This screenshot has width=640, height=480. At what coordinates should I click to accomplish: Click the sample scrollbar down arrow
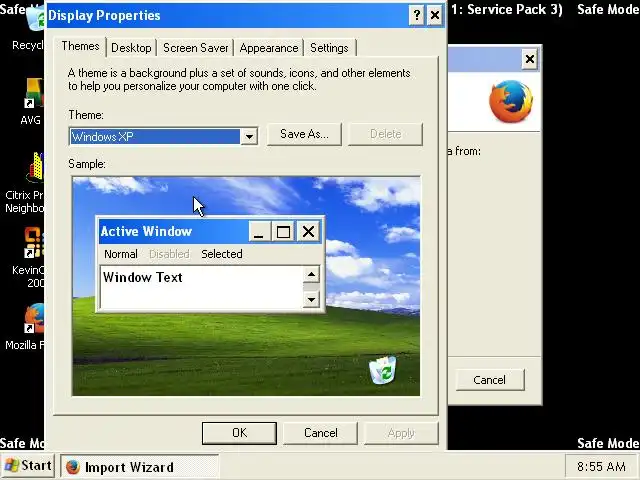311,300
